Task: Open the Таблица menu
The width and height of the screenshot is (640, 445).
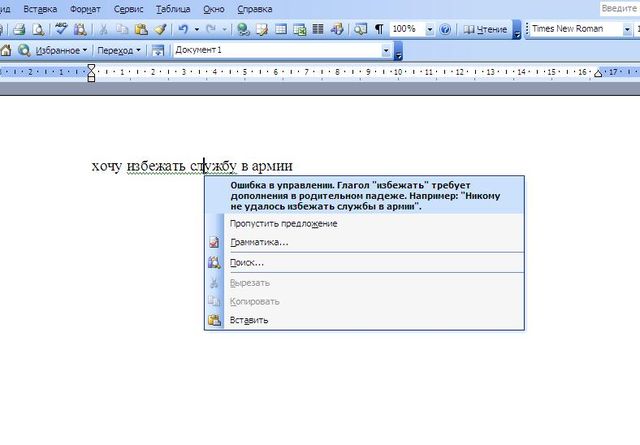Action: 171,8
